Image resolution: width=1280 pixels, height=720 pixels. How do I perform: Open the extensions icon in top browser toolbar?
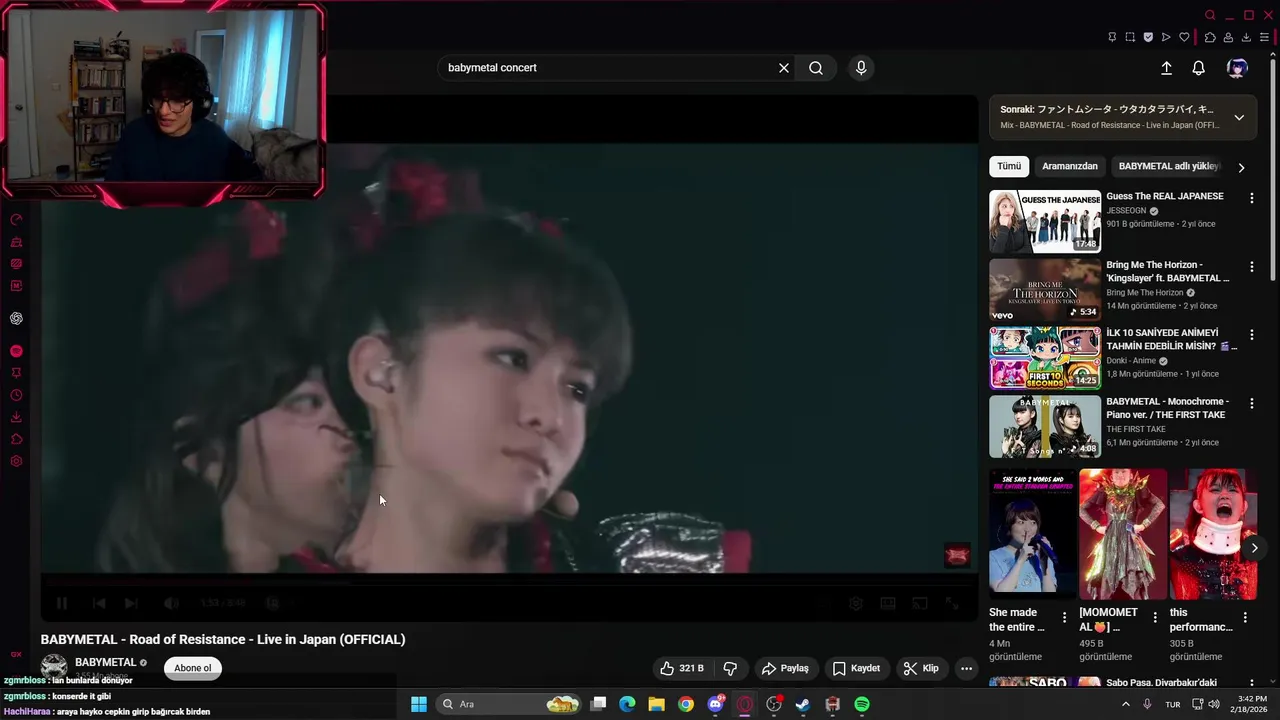(1209, 37)
